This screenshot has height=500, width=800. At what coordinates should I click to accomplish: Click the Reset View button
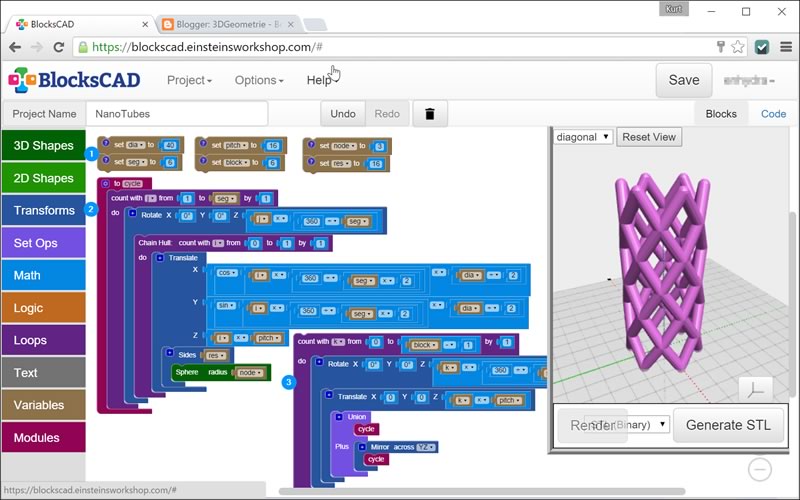(649, 137)
